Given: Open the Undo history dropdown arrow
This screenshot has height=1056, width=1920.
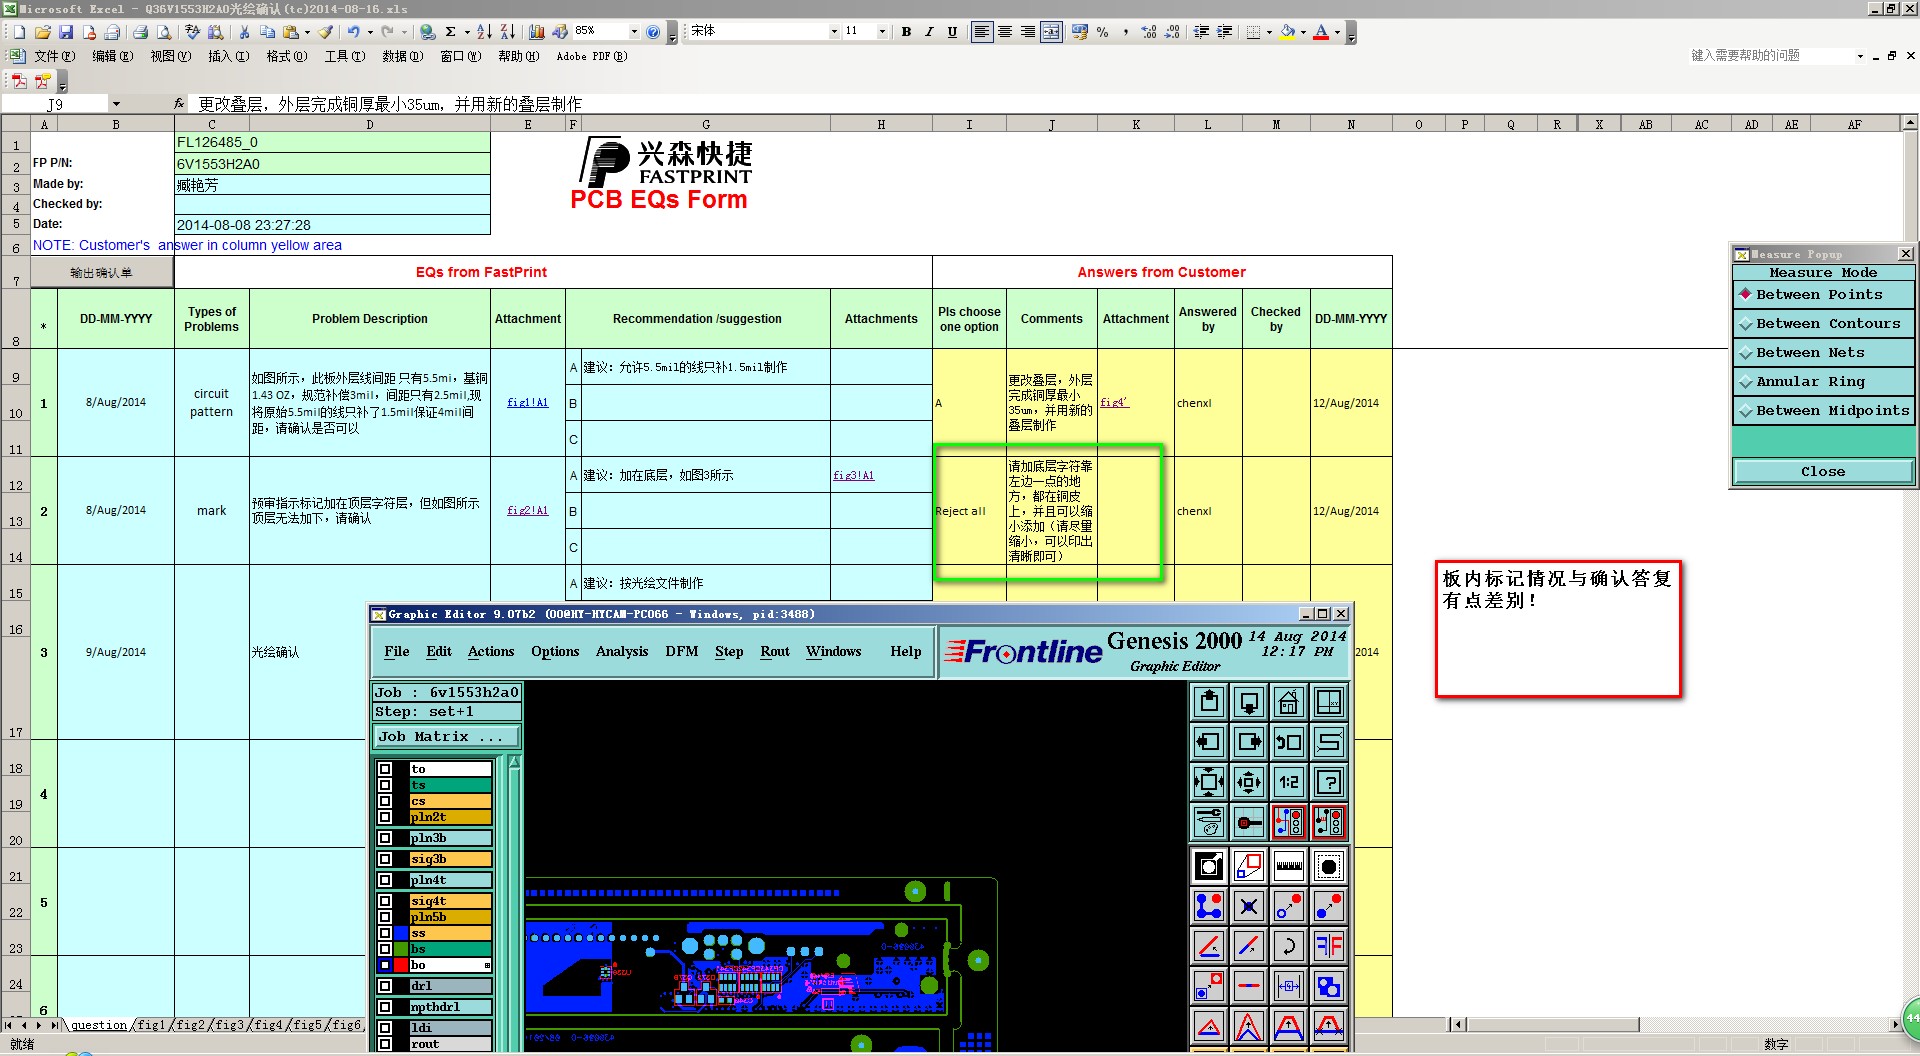Looking at the screenshot, I should pos(370,32).
